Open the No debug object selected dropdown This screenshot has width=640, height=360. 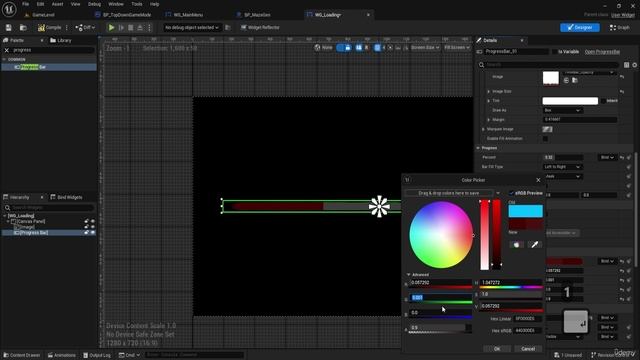(191, 27)
